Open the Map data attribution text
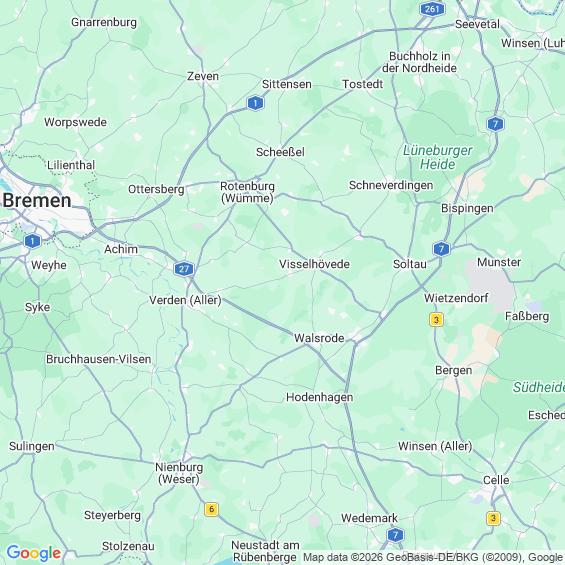This screenshot has width=565, height=565. pos(433,557)
